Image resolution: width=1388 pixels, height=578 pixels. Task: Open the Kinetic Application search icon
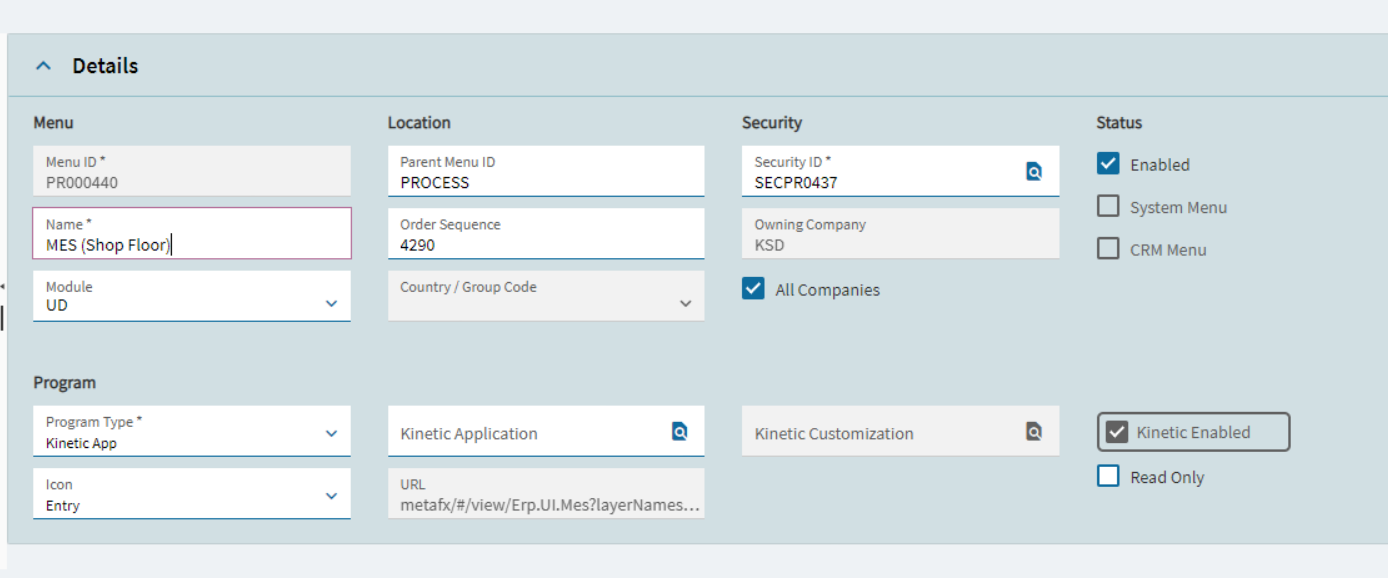pos(679,432)
